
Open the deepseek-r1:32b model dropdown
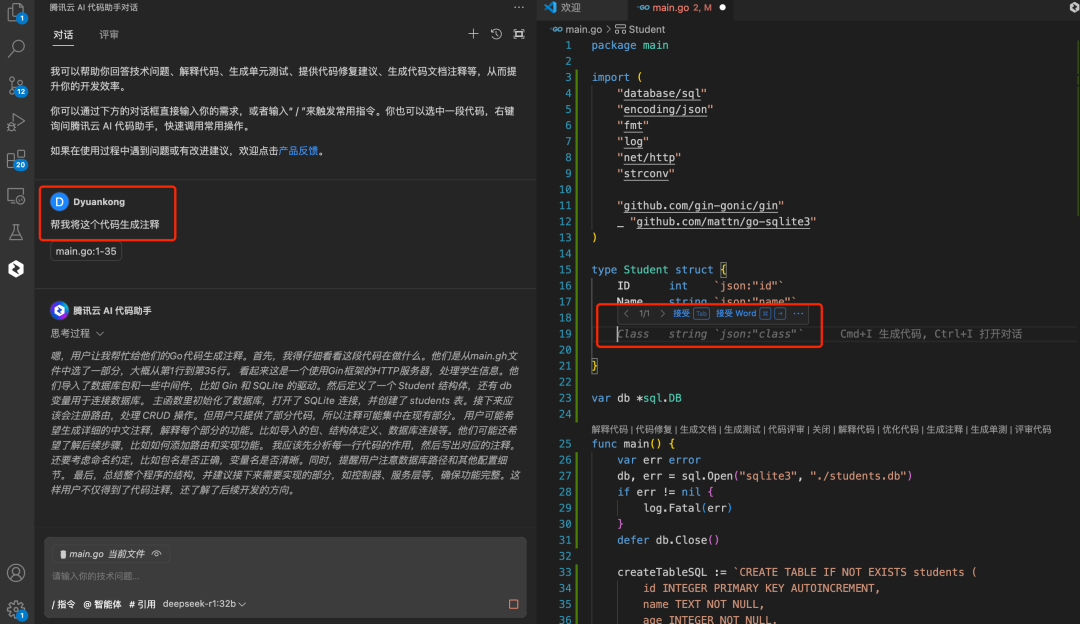tap(204, 604)
